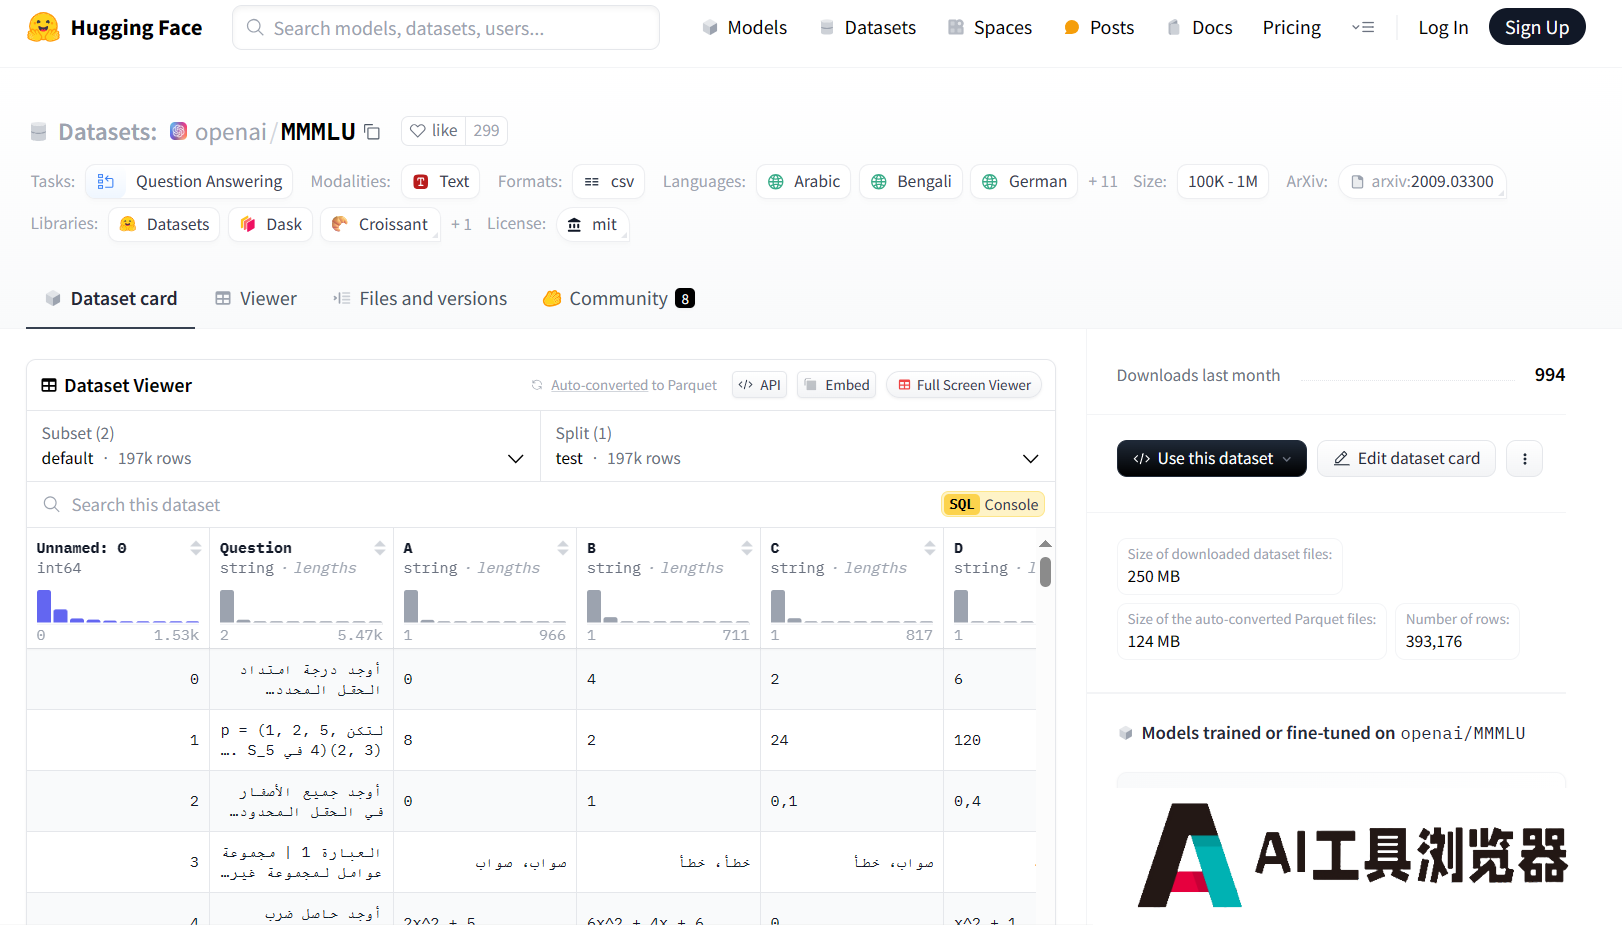Click the Question lengths histogram
Screen dimensions: 1622x925
click(x=301, y=606)
